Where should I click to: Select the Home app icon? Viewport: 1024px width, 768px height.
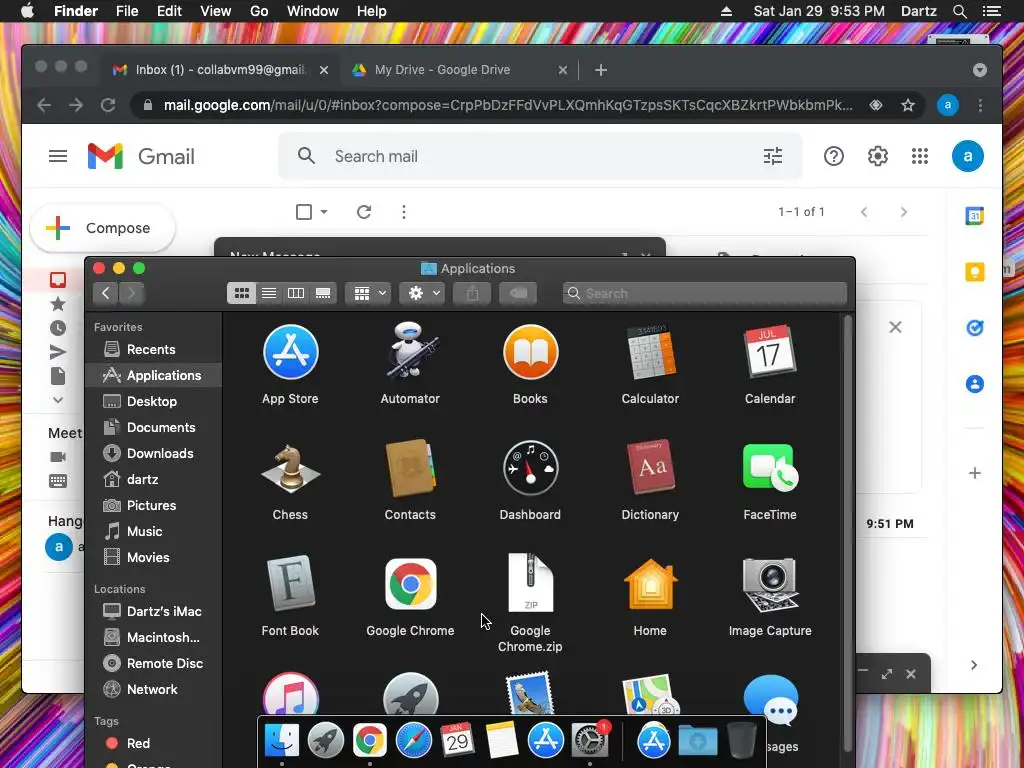click(x=650, y=584)
